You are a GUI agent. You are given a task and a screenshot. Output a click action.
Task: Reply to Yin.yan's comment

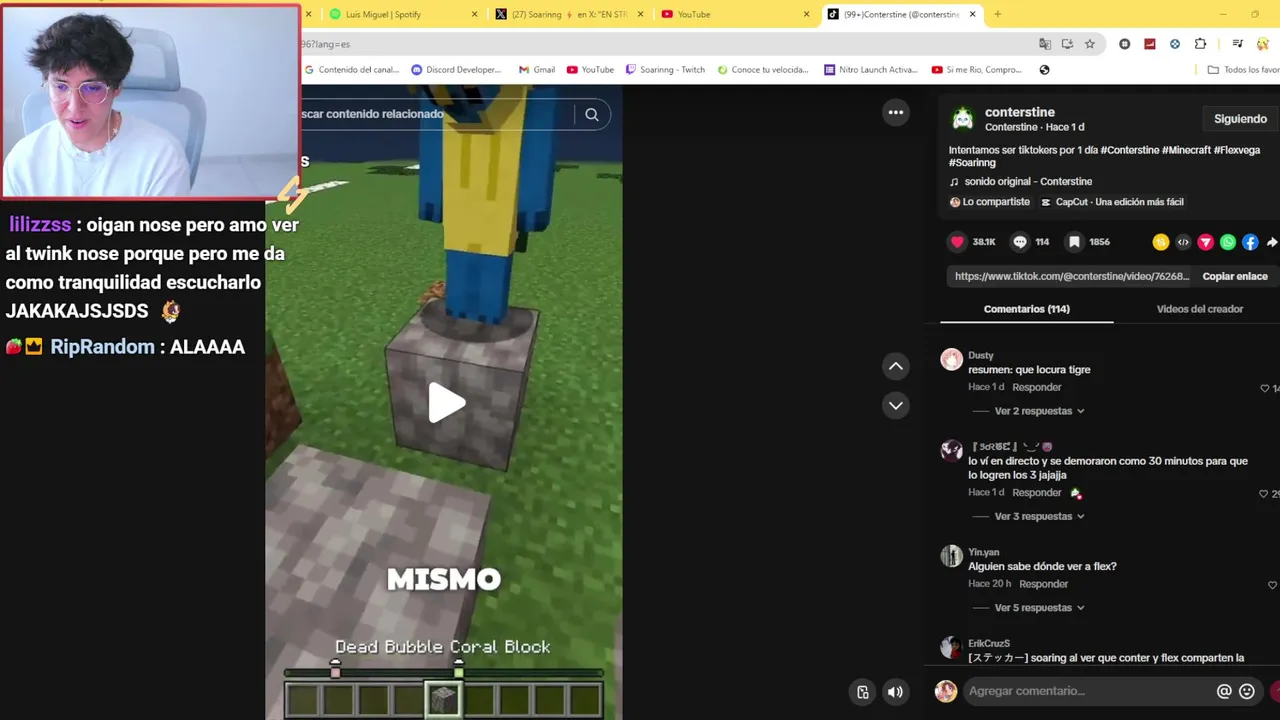pos(1043,584)
